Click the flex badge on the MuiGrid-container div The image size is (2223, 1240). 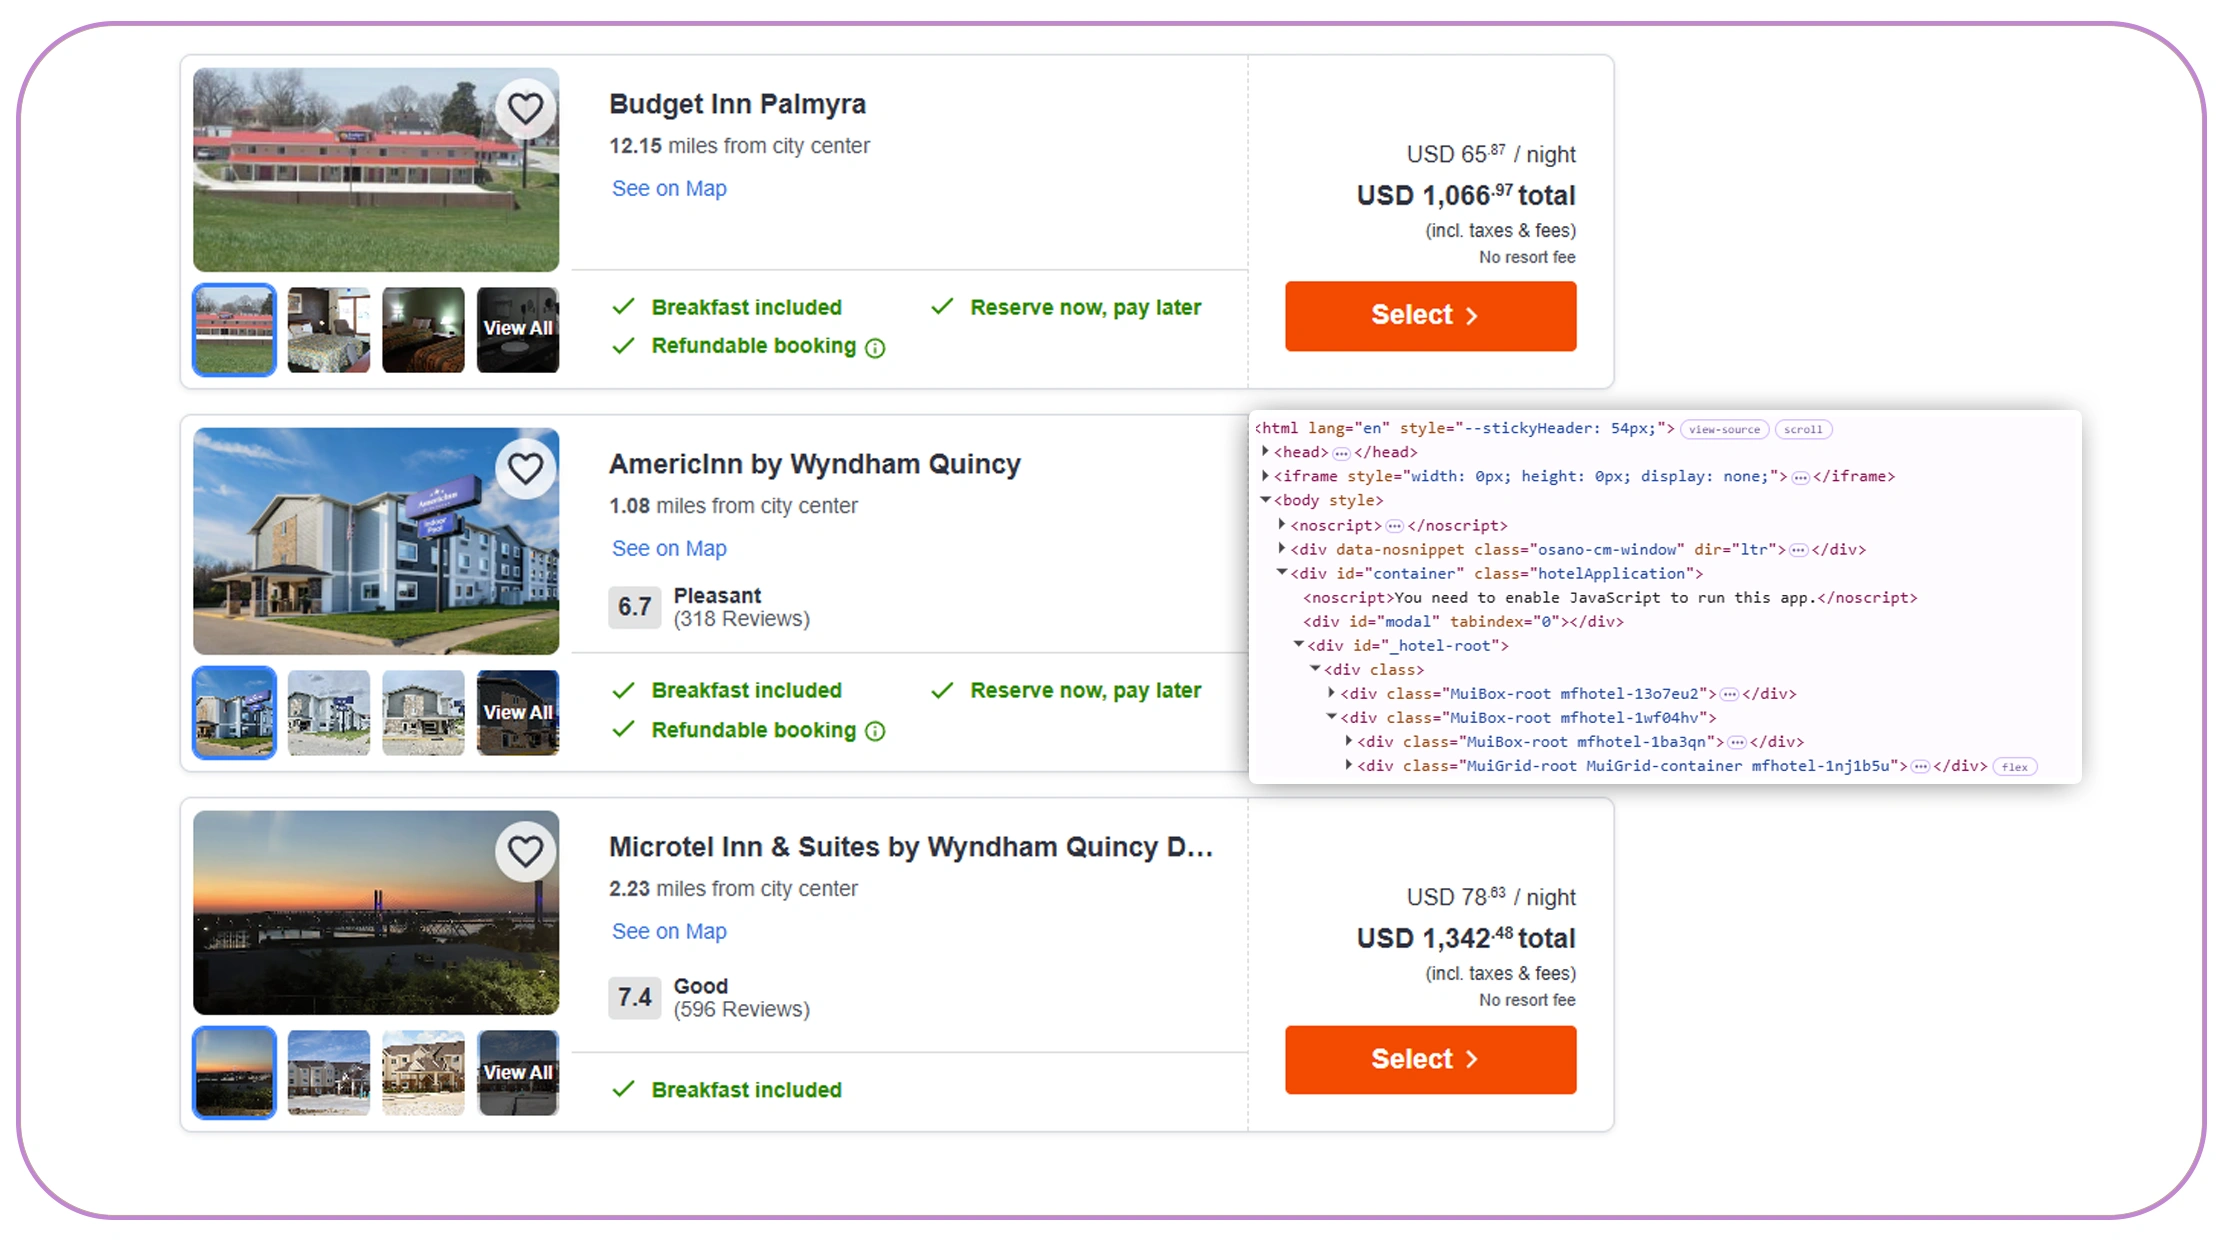point(2015,766)
